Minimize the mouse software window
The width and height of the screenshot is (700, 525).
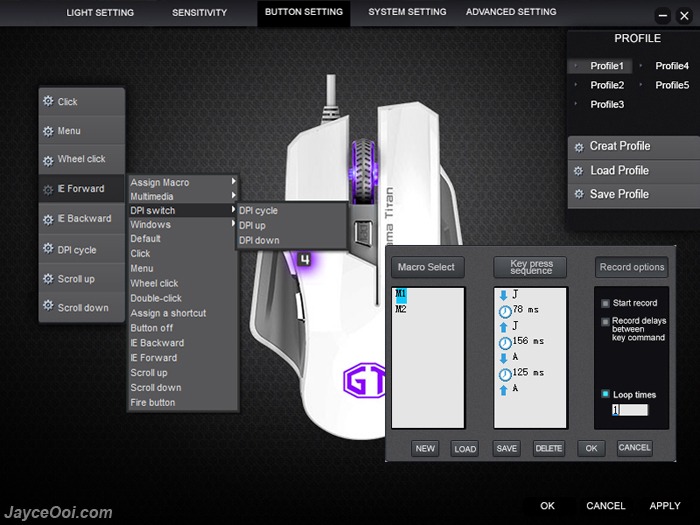pyautogui.click(x=663, y=17)
